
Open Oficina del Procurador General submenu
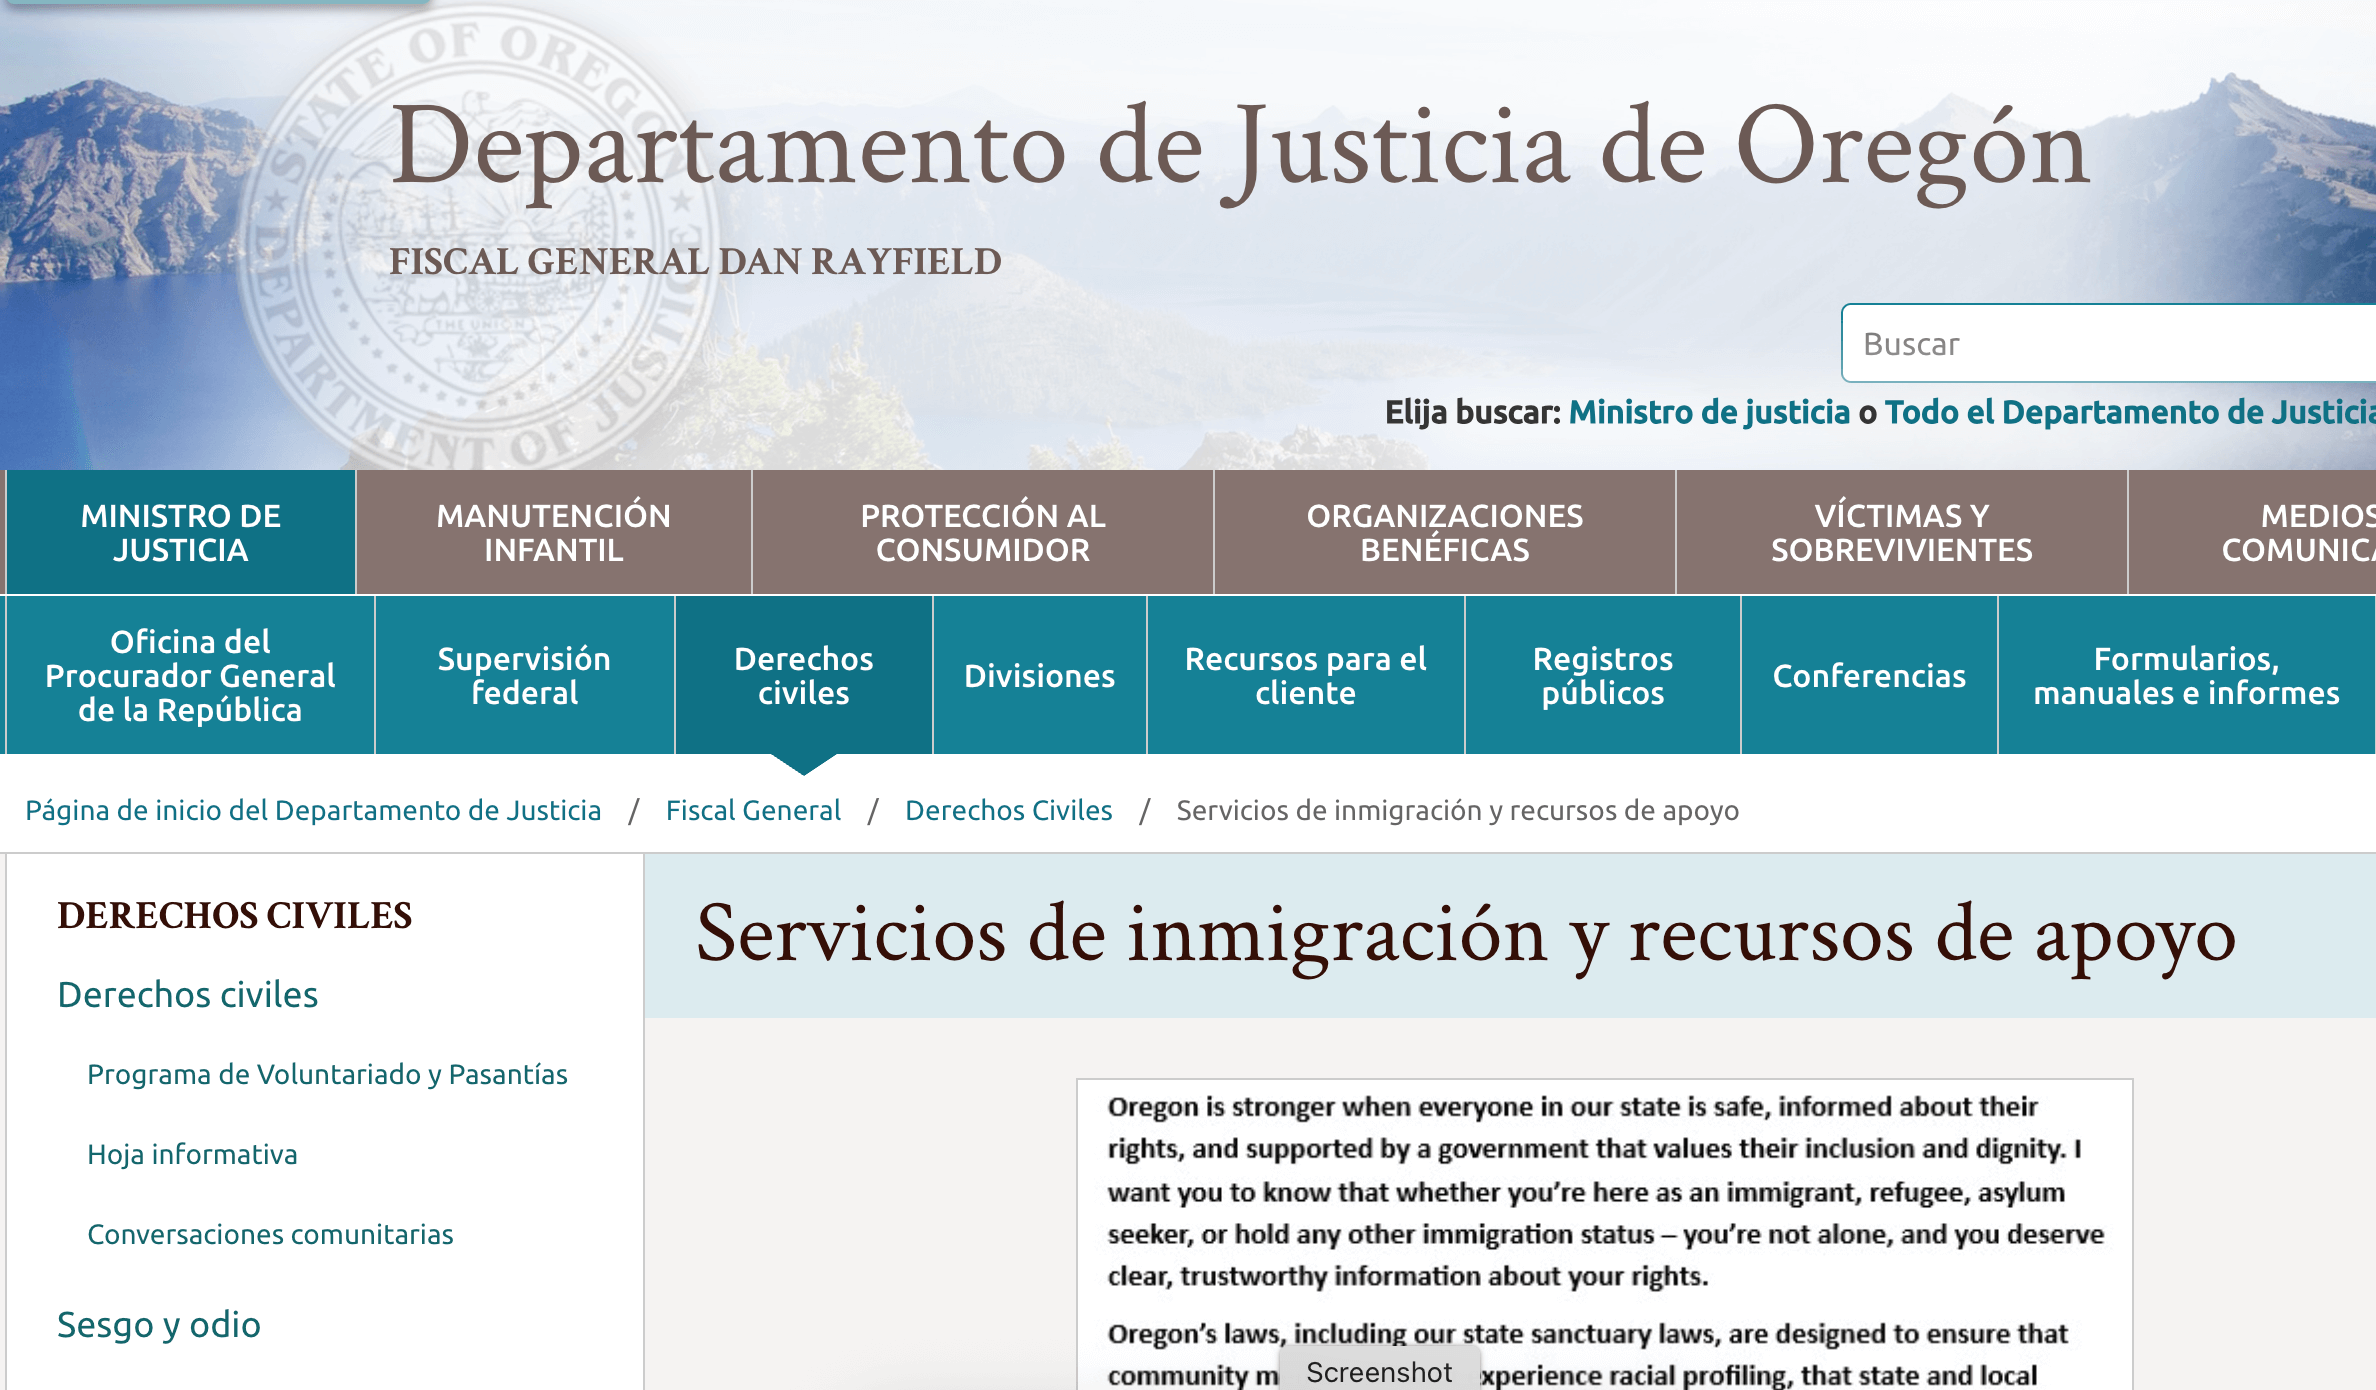tap(190, 675)
